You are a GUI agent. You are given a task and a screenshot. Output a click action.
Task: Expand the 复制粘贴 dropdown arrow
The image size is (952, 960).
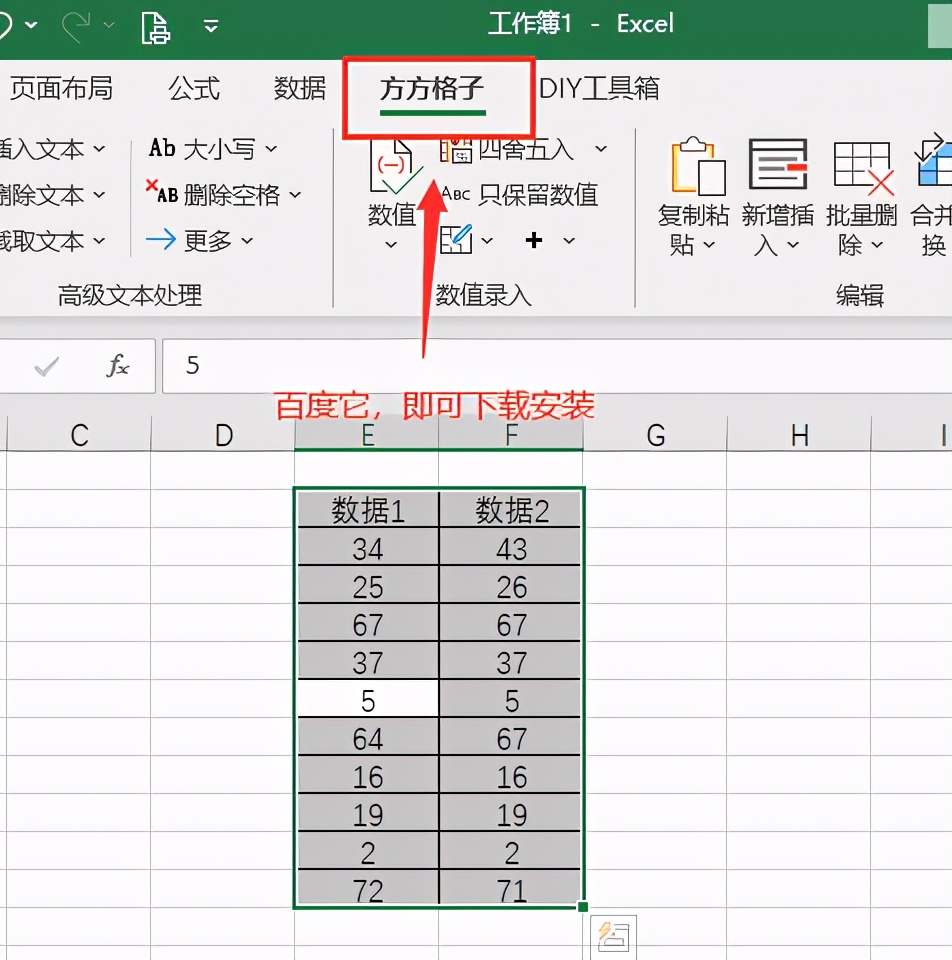(x=709, y=246)
